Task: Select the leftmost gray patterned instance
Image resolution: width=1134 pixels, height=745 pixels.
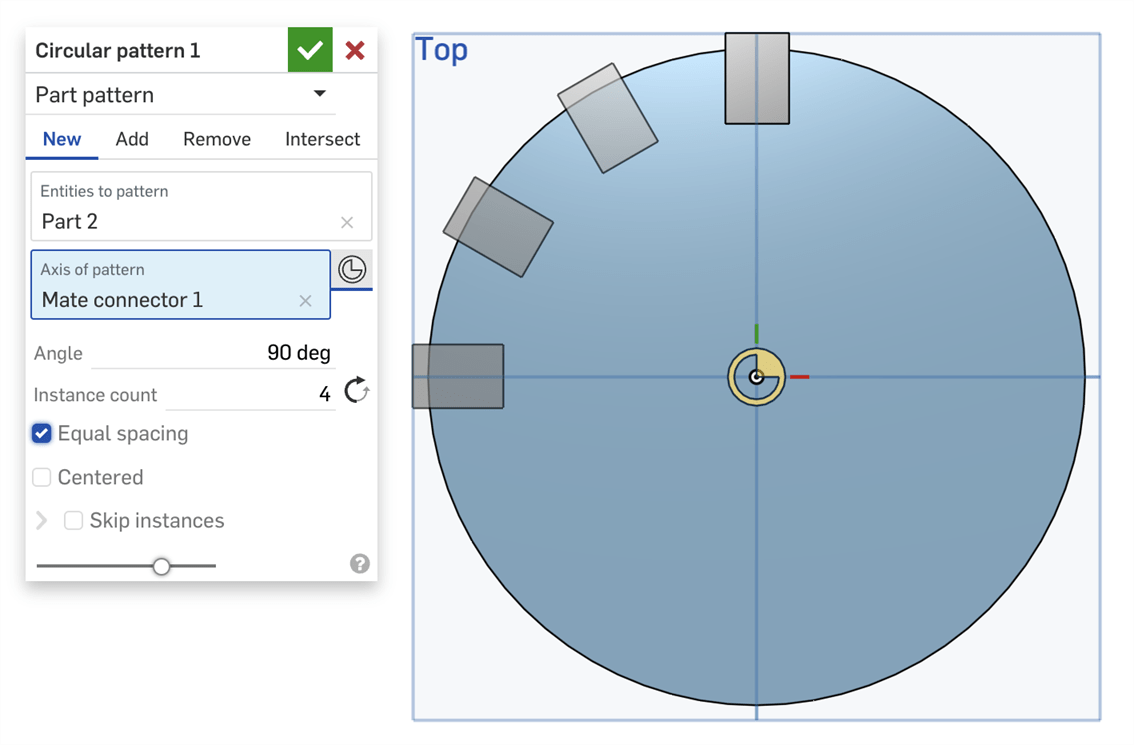Action: click(458, 376)
